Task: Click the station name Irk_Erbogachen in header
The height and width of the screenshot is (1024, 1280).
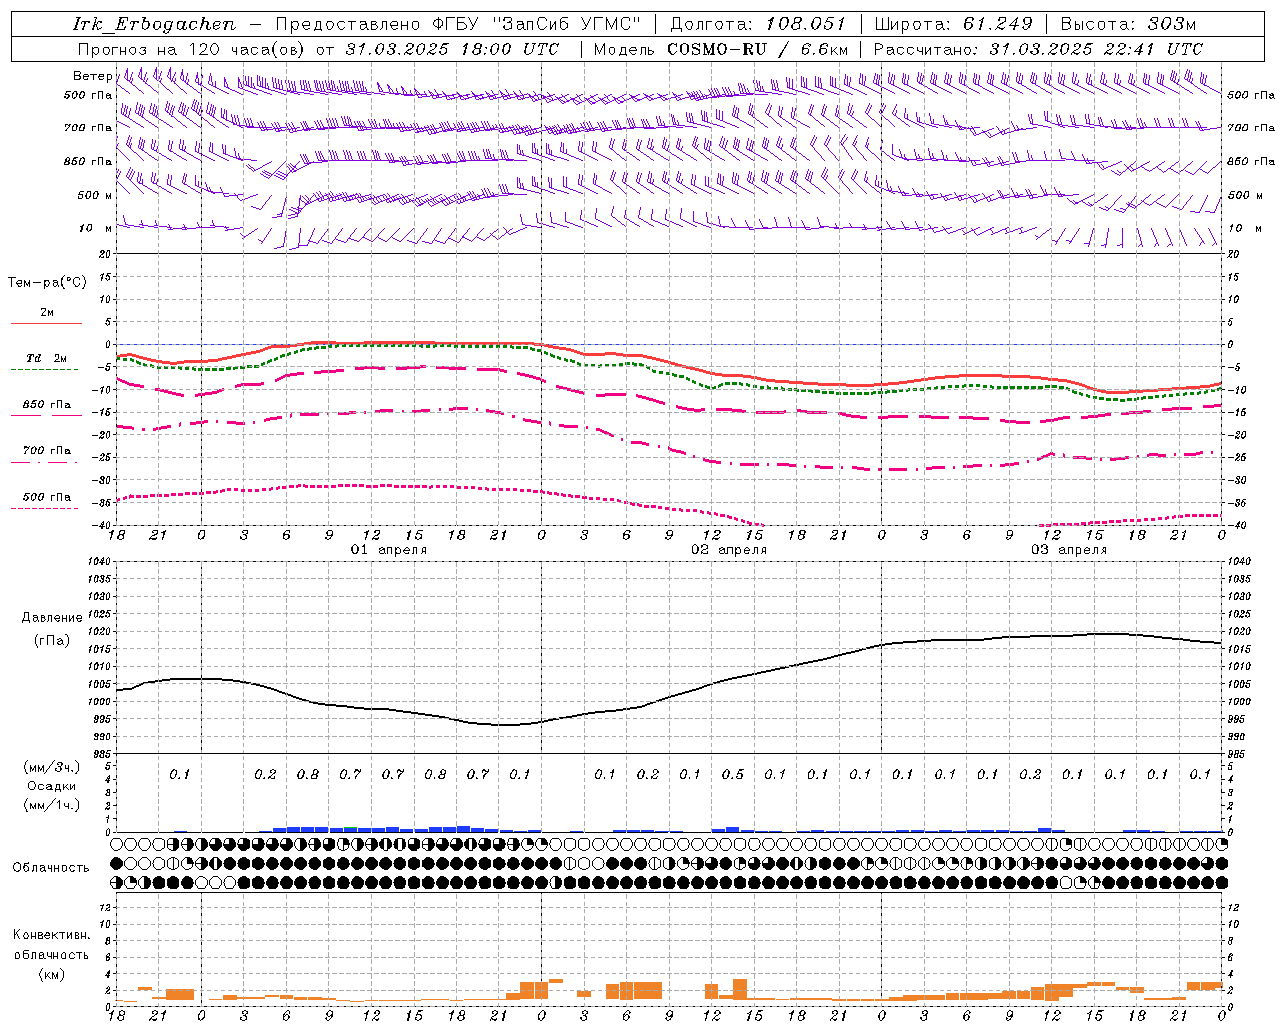Action: pyautogui.click(x=155, y=24)
